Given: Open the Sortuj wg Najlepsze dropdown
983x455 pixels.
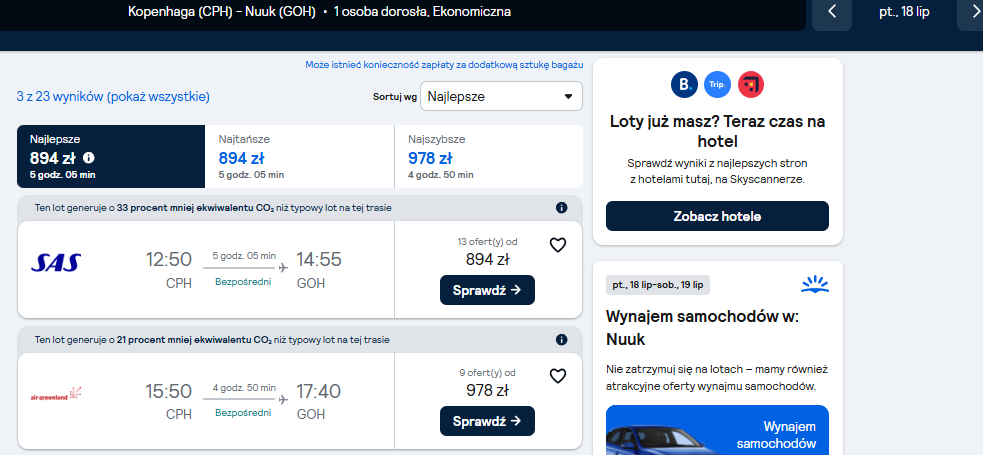Looking at the screenshot, I should coord(501,97).
